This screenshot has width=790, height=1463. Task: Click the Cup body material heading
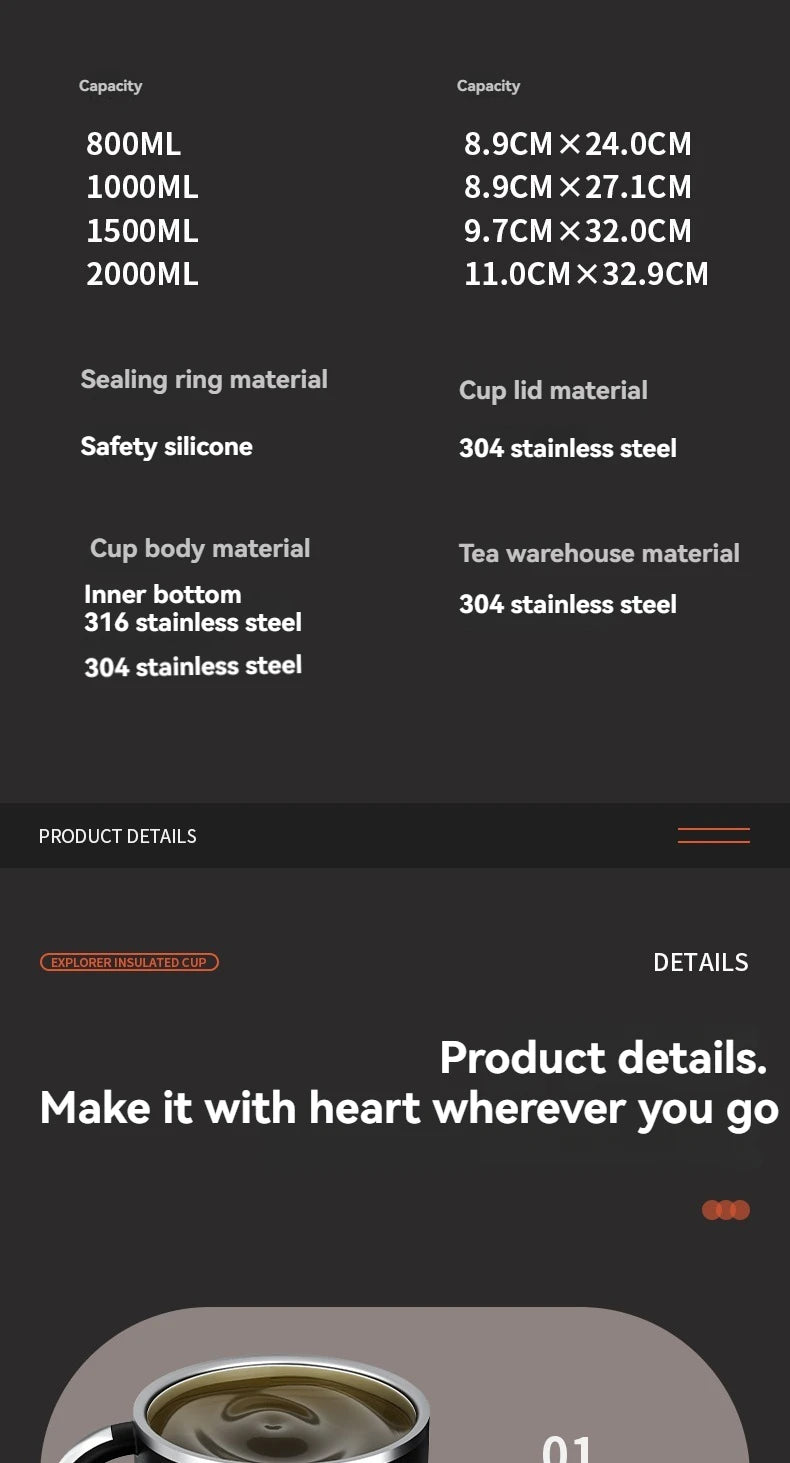200,548
